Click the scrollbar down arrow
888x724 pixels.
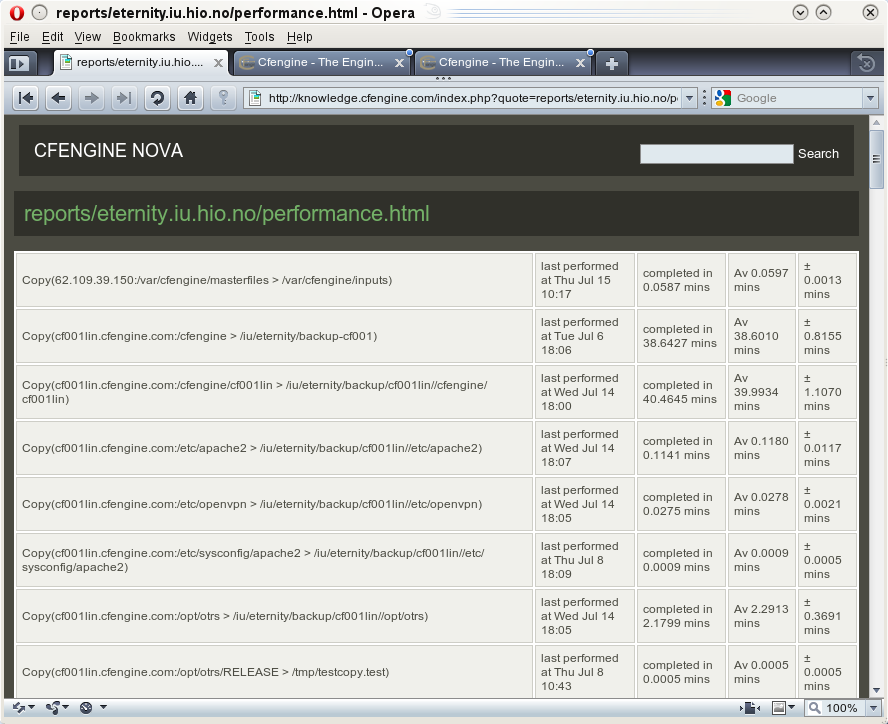coord(876,691)
